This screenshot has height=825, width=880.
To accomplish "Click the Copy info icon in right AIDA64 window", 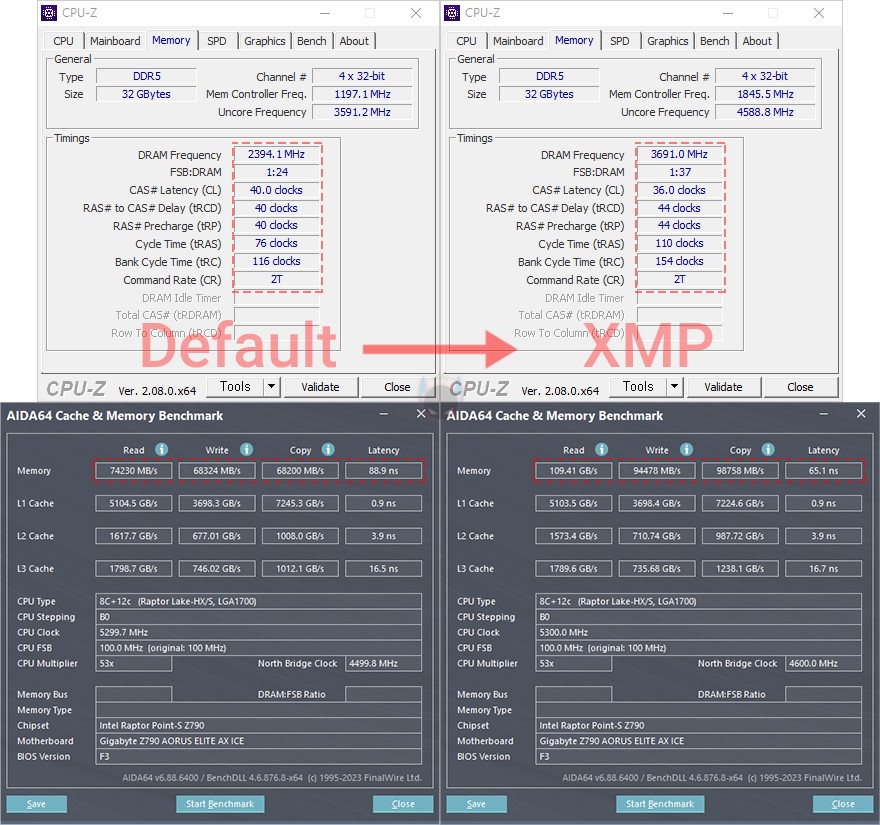I will (x=769, y=450).
